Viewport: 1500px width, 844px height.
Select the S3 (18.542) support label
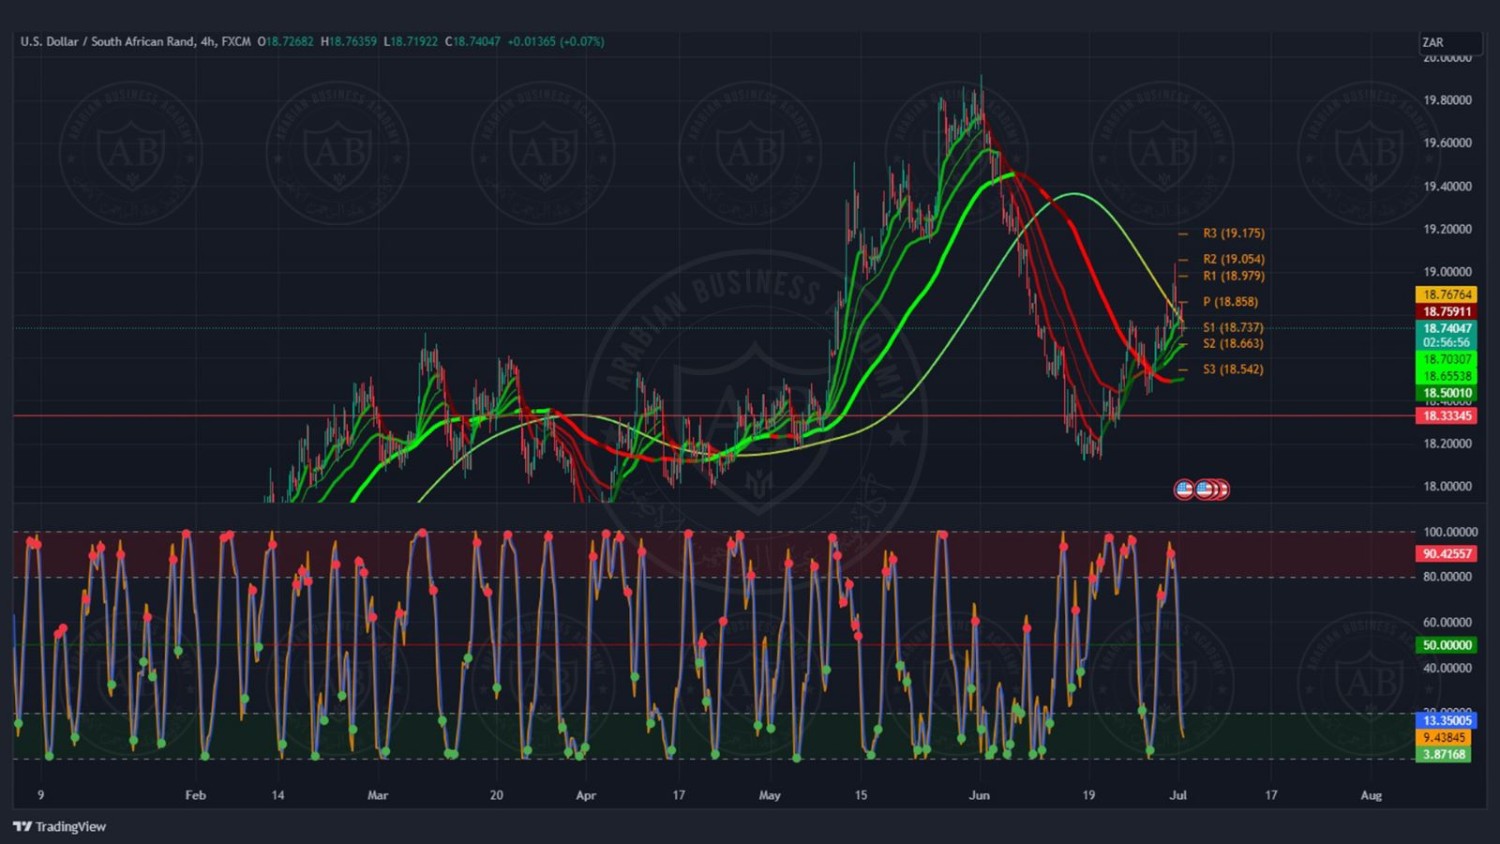click(1233, 369)
